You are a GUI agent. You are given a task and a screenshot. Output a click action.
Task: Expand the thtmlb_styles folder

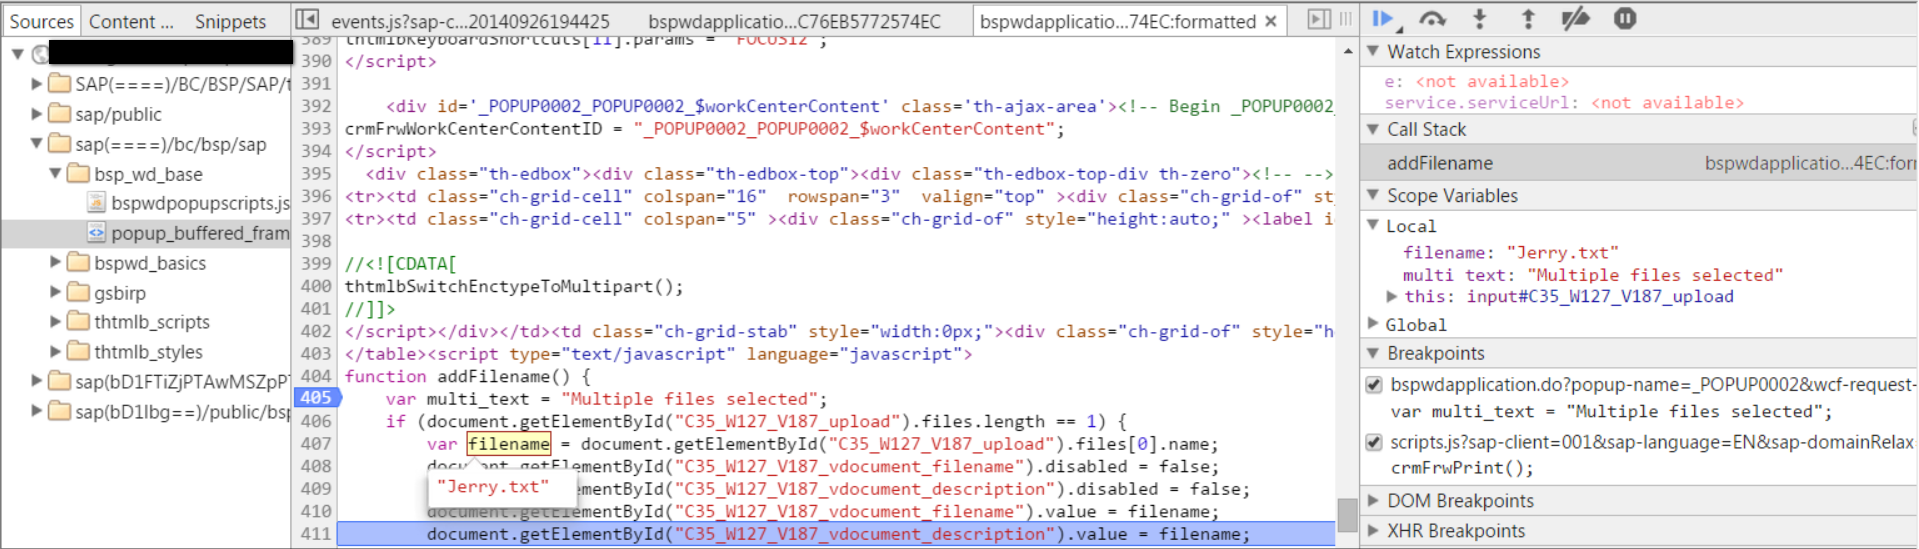[x=56, y=351]
